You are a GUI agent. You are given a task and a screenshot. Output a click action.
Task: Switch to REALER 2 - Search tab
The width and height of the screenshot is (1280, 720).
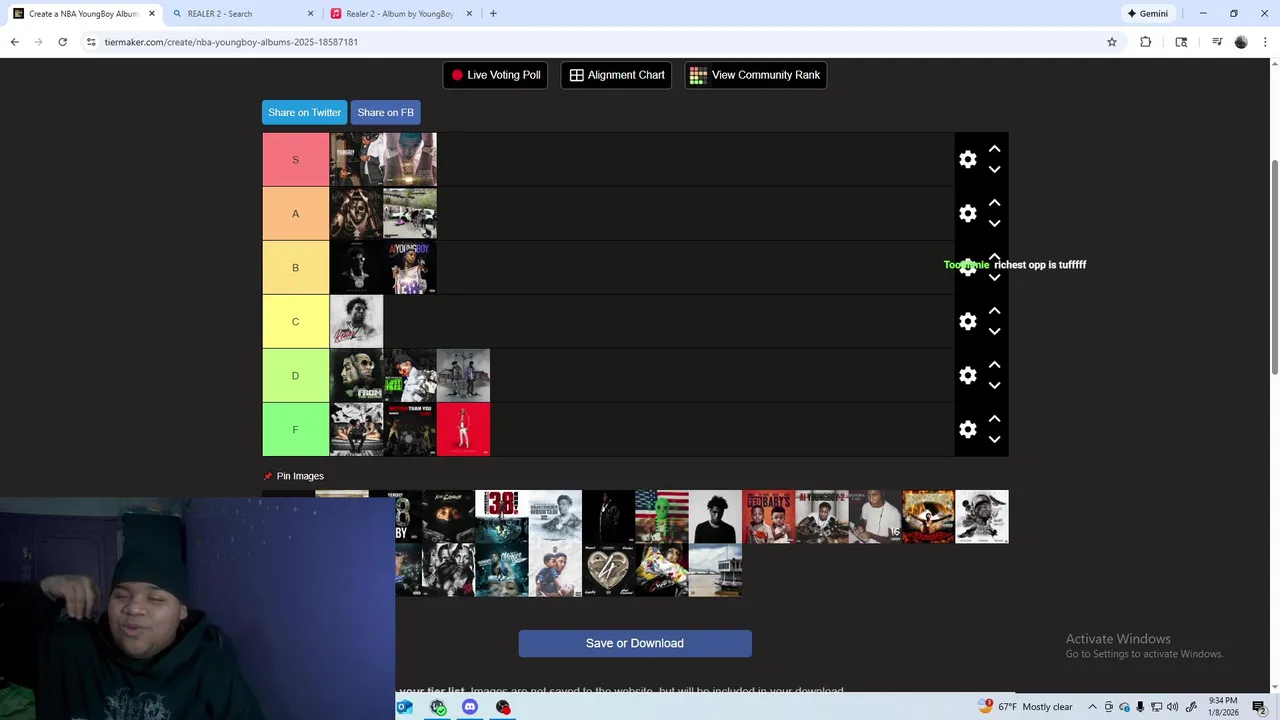243,14
